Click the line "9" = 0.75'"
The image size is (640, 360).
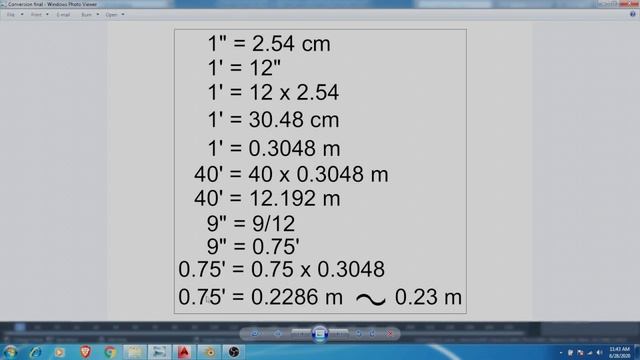(x=253, y=246)
